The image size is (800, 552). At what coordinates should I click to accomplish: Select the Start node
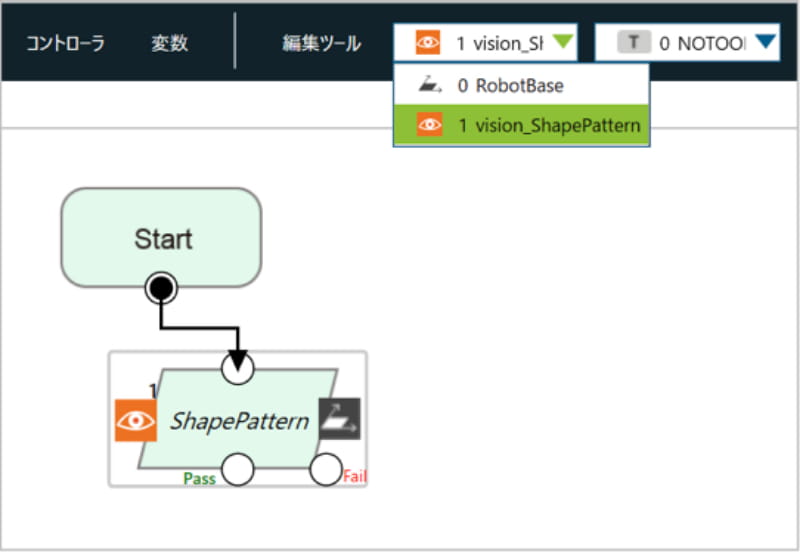click(x=161, y=238)
